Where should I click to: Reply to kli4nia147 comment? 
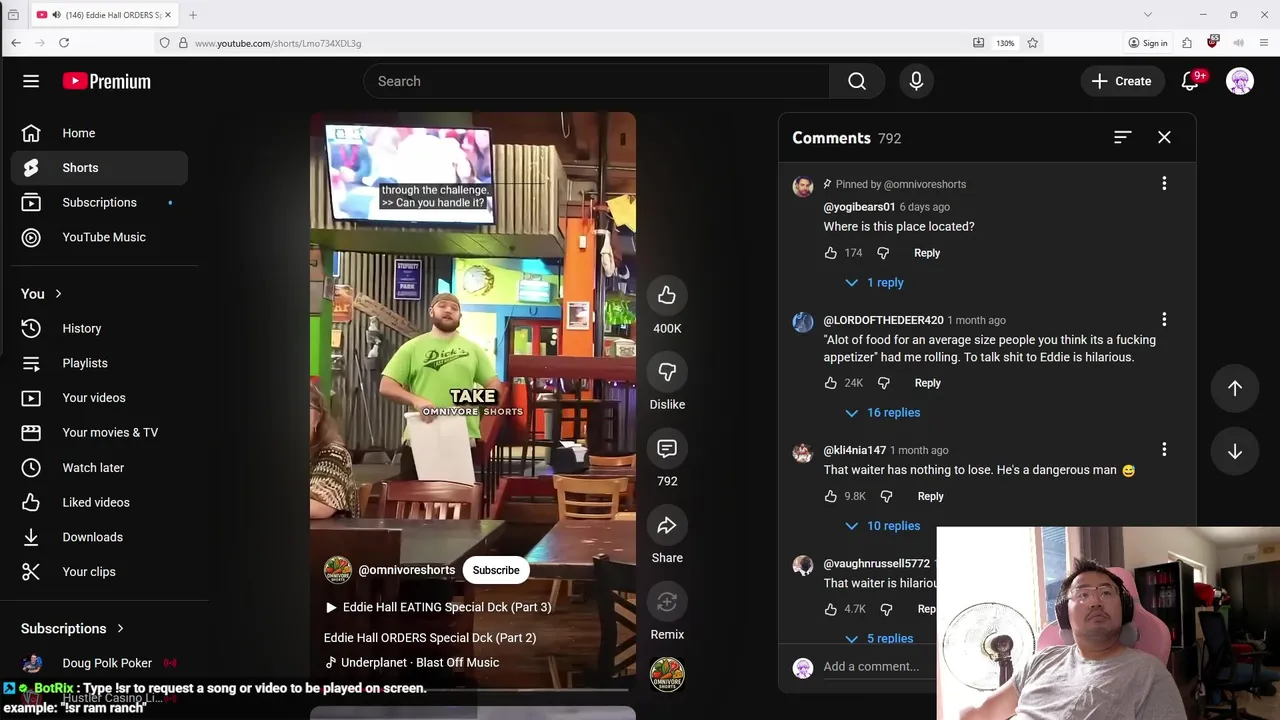point(930,496)
